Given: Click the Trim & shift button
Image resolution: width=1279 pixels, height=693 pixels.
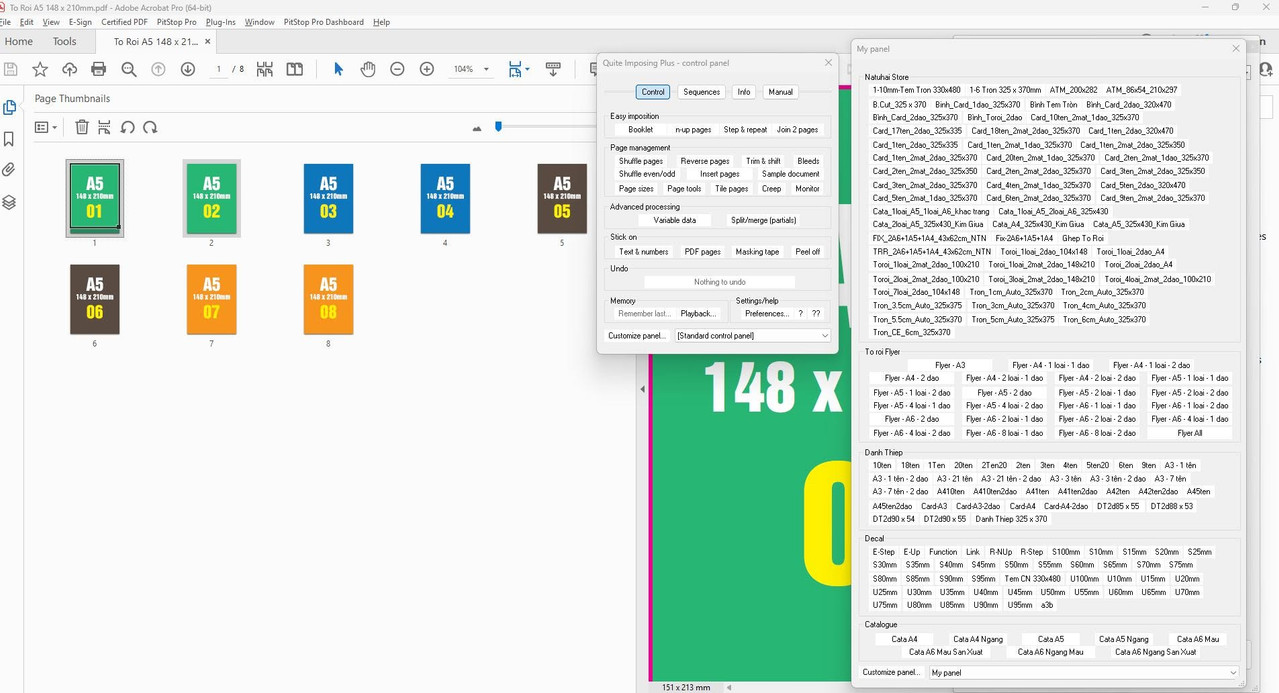Looking at the screenshot, I should (x=763, y=161).
